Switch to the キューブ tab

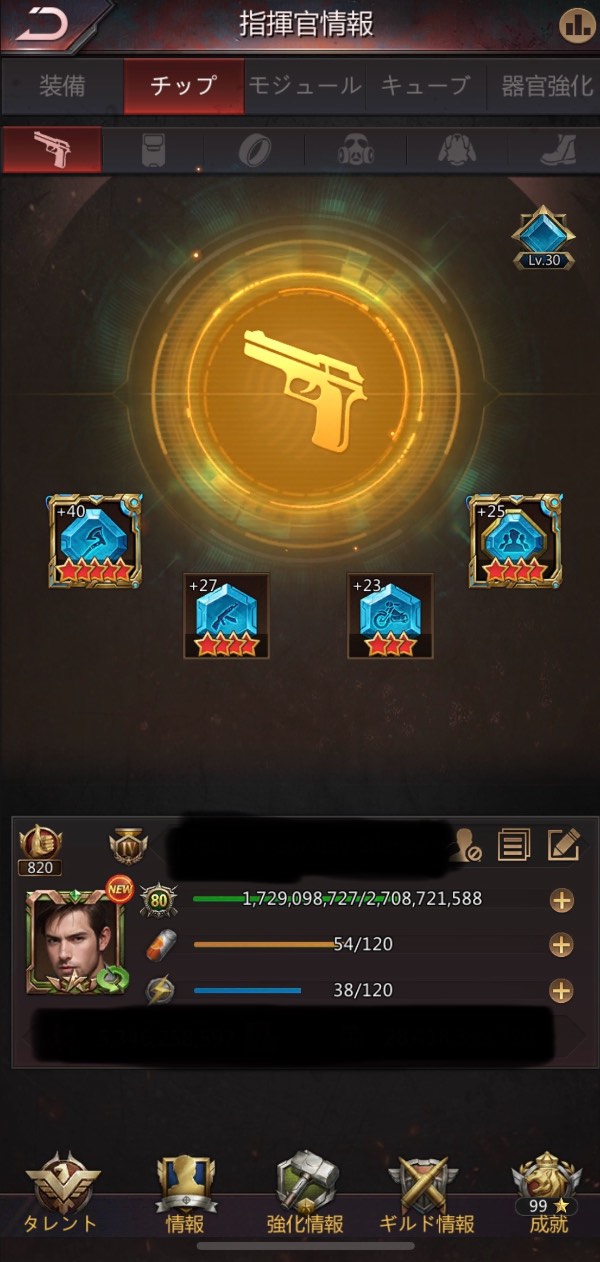[425, 86]
